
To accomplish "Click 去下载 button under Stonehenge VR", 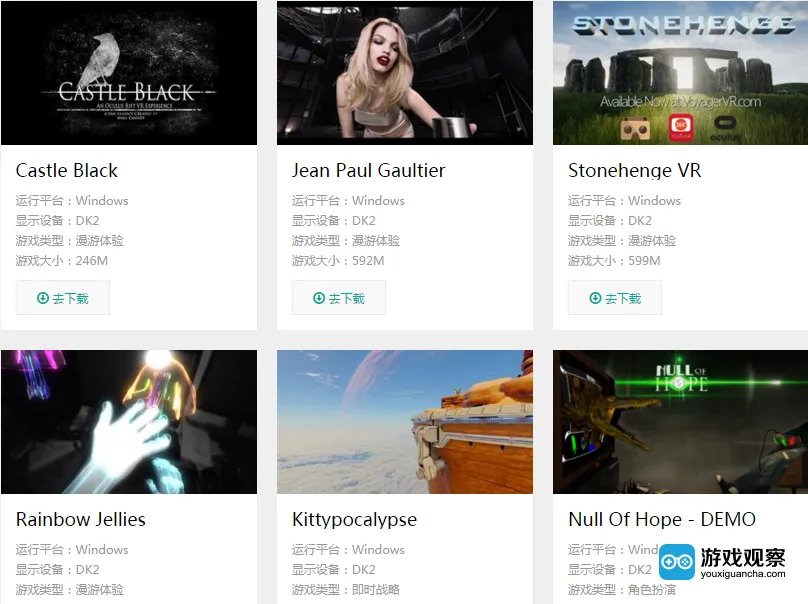I will click(615, 298).
